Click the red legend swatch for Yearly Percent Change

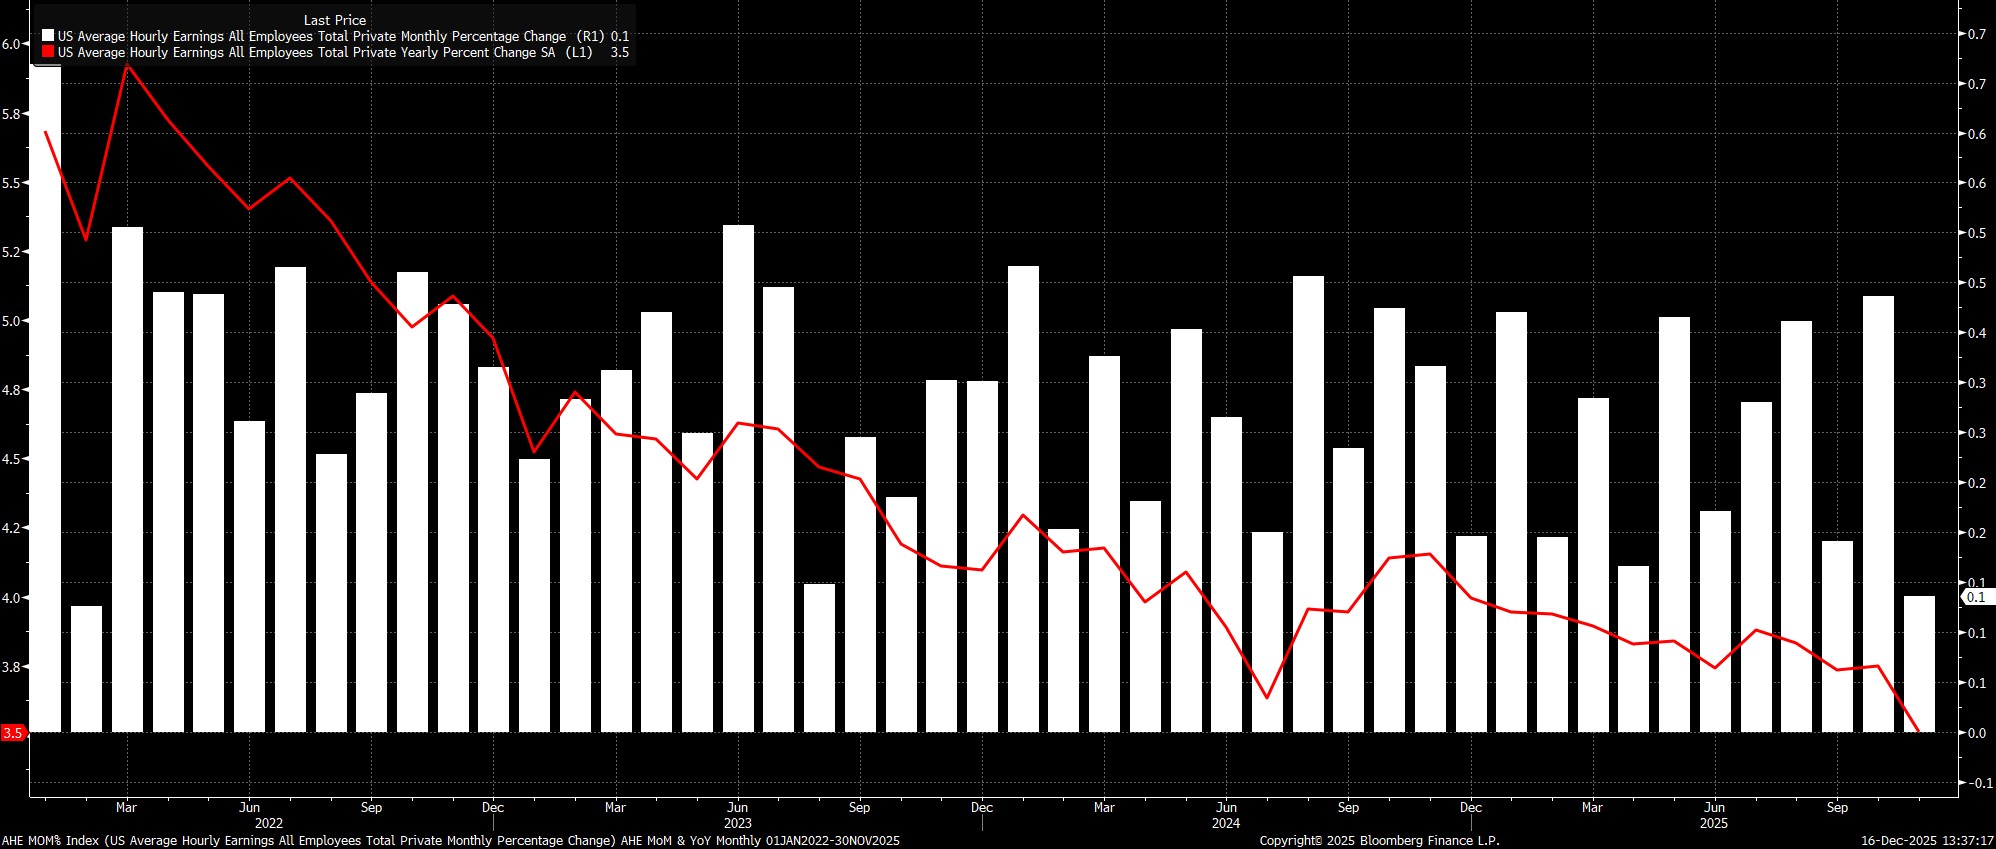click(x=48, y=52)
